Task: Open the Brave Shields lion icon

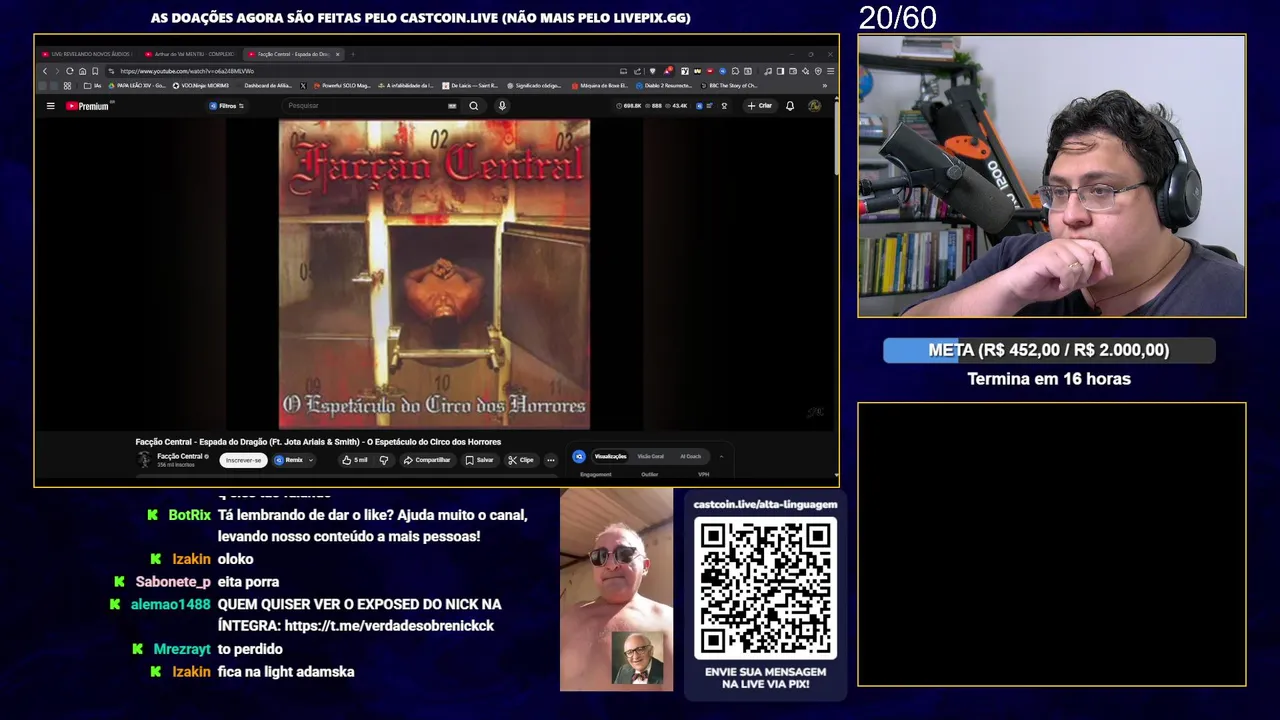Action: click(x=652, y=71)
